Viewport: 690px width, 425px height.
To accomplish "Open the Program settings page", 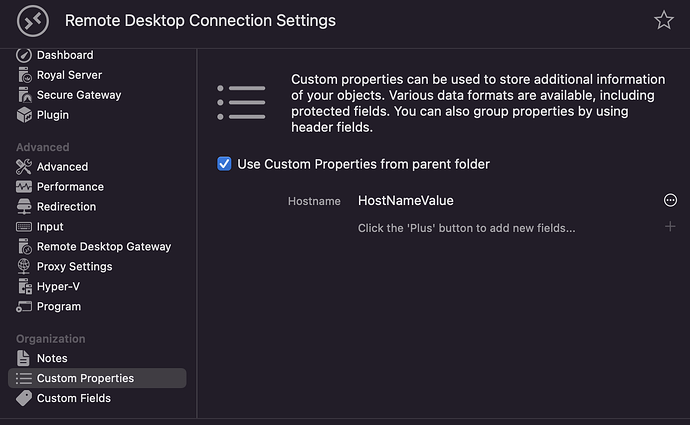I will click(58, 307).
